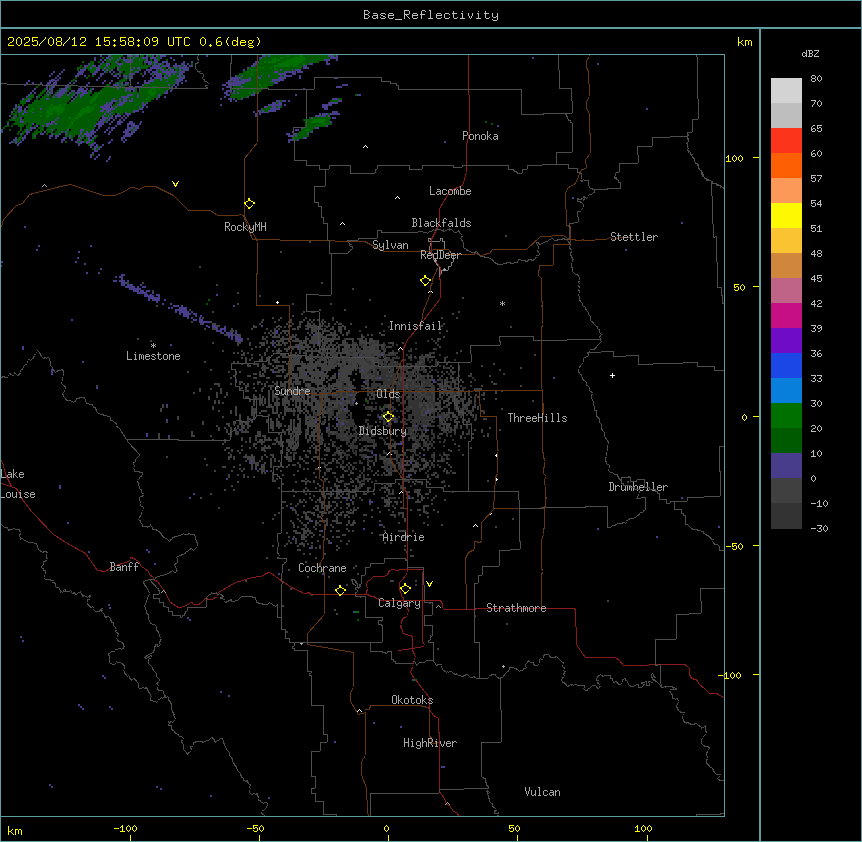Image resolution: width=862 pixels, height=842 pixels.
Task: Click yellow V marker northwest of RockyMH
Action: (x=175, y=184)
